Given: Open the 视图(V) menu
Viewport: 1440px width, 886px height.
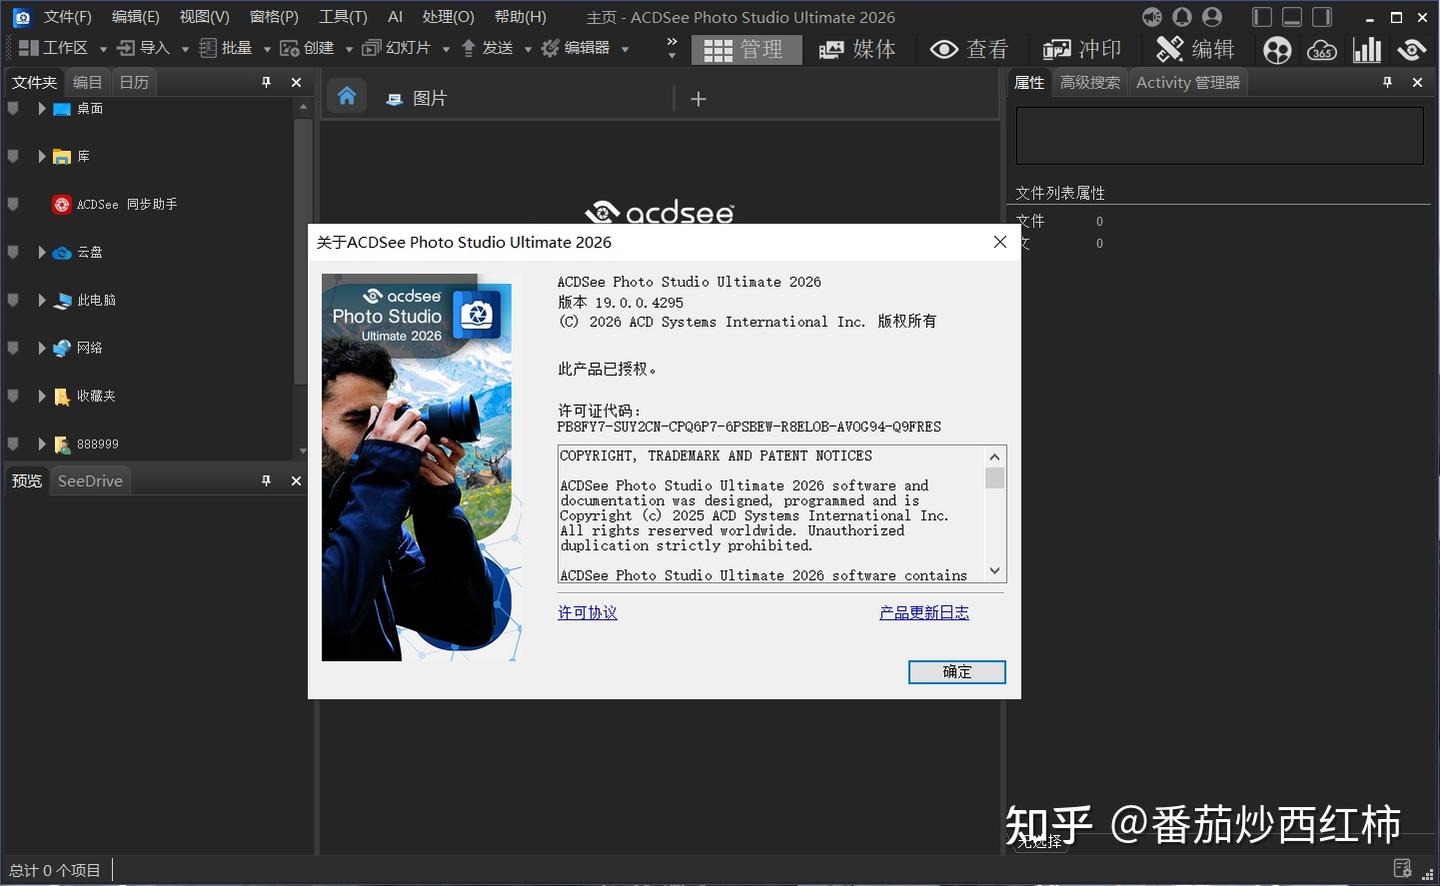Looking at the screenshot, I should (x=204, y=17).
